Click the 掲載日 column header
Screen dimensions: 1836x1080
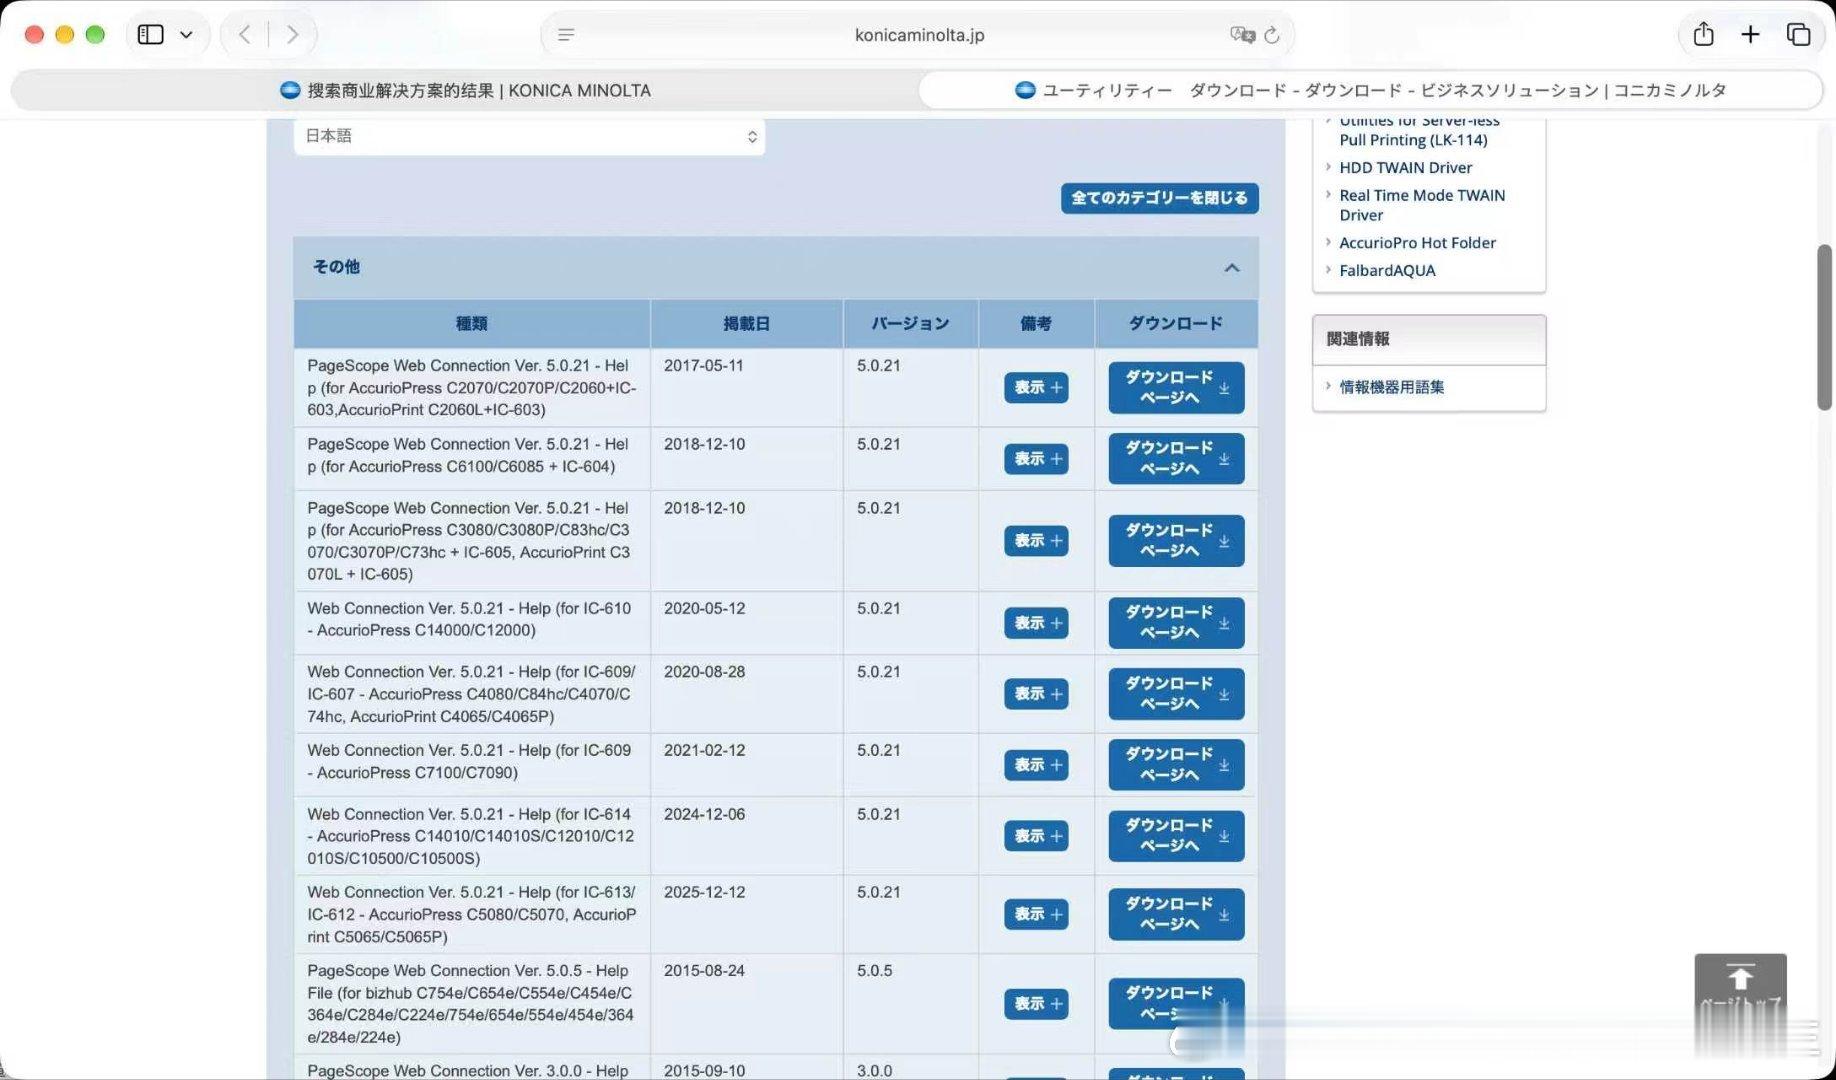tap(746, 324)
